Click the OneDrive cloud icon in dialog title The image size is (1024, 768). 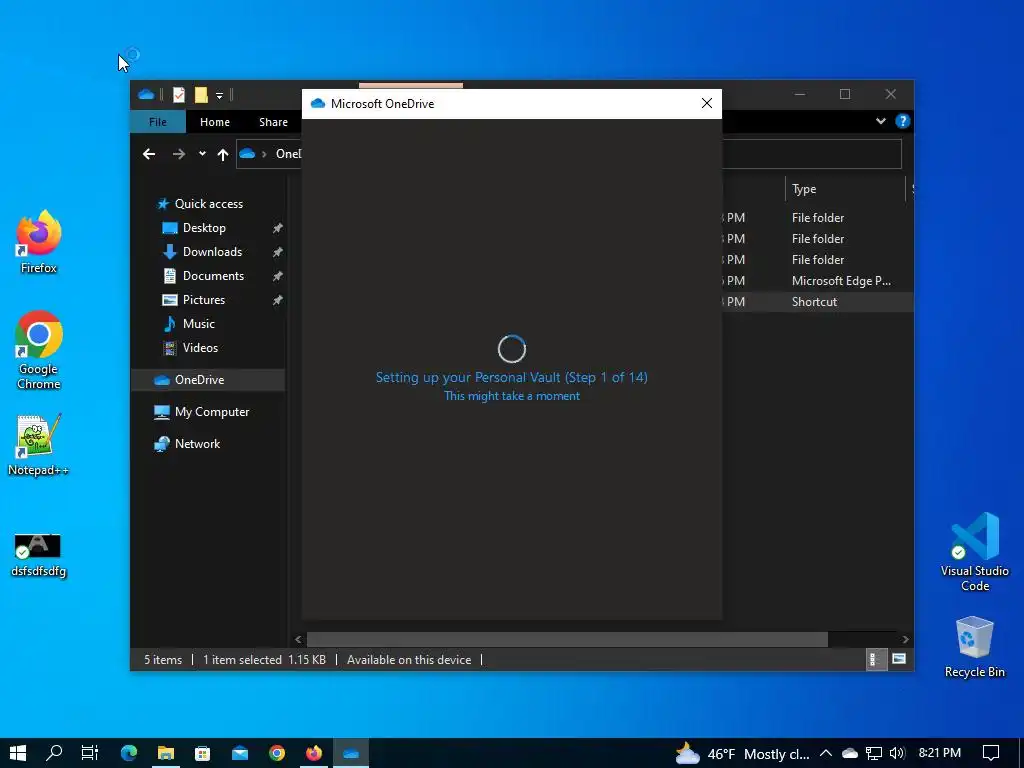point(318,103)
